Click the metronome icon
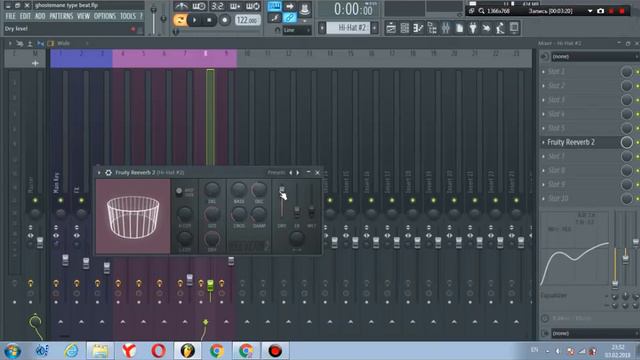Screen dimensions: 640x360 click(181, 6)
